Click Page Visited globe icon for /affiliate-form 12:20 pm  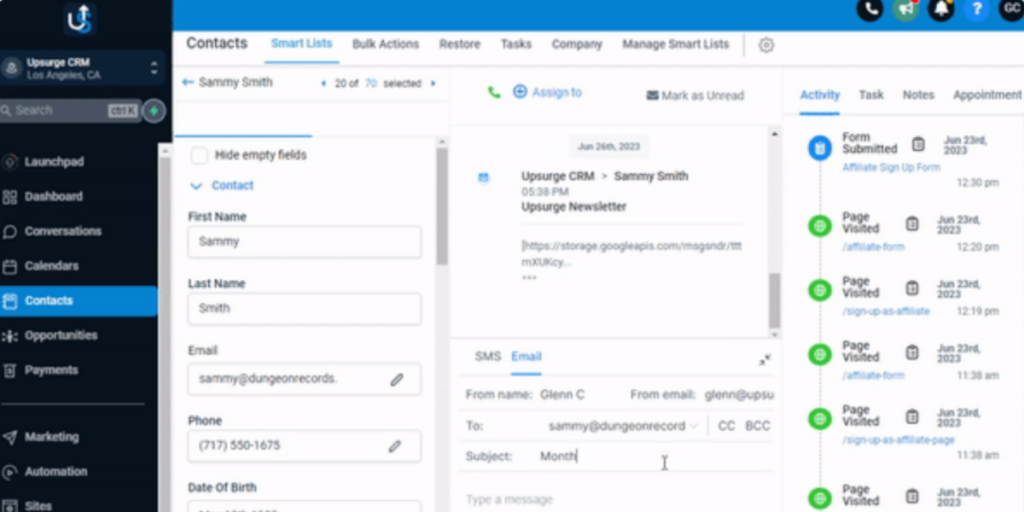pyautogui.click(x=820, y=226)
